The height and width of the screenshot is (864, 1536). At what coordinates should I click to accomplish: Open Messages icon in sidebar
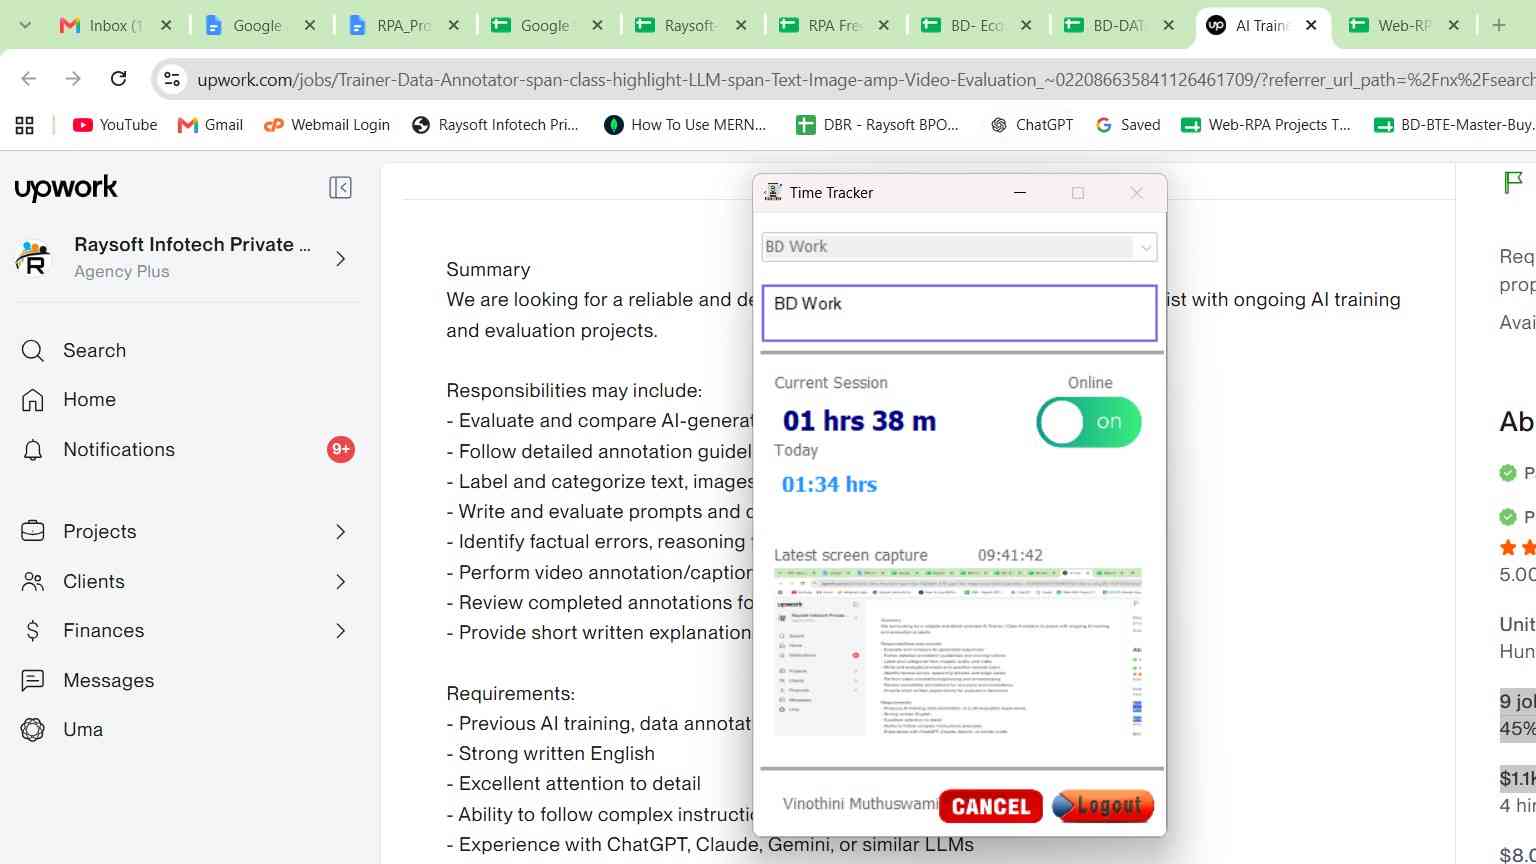coord(33,681)
